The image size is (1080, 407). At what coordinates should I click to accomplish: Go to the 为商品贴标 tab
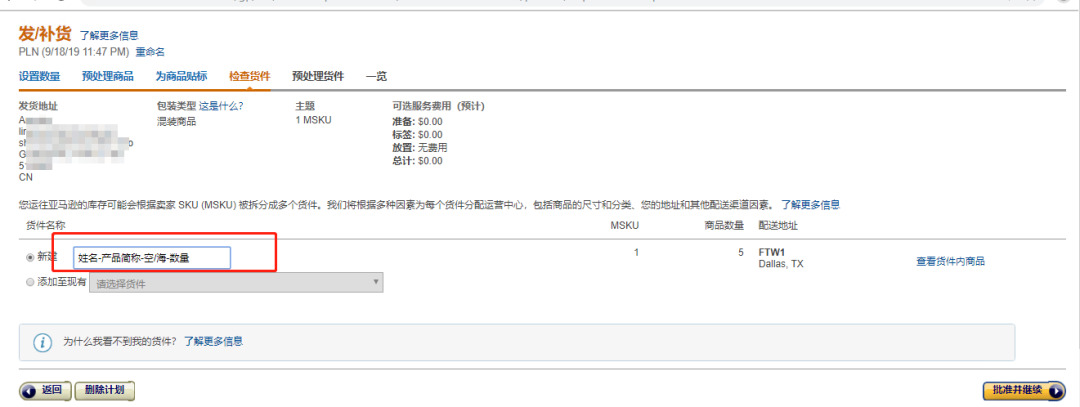click(181, 76)
